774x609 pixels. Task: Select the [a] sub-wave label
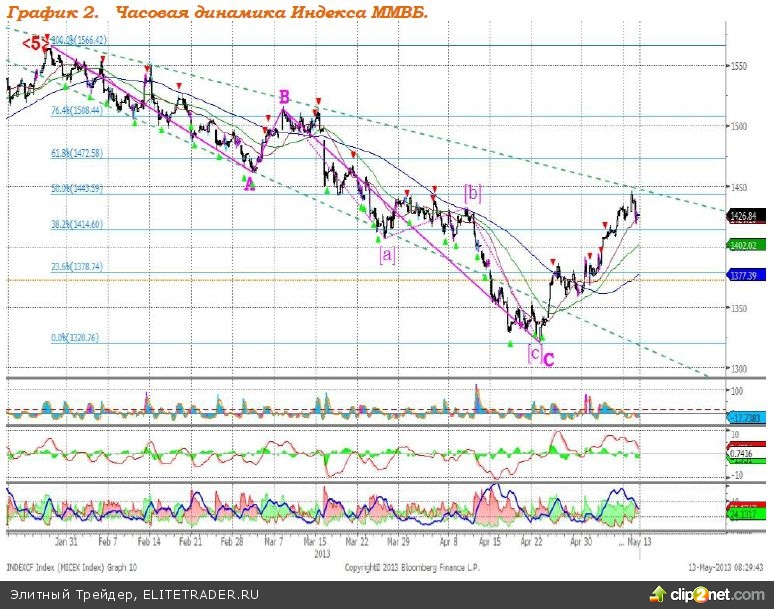coord(386,254)
